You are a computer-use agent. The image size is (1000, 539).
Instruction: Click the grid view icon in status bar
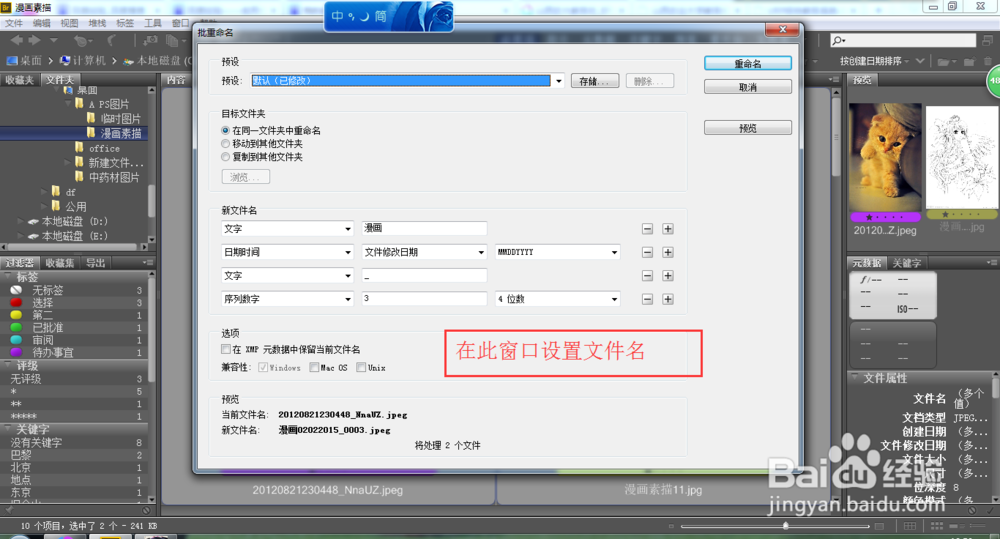(910, 526)
